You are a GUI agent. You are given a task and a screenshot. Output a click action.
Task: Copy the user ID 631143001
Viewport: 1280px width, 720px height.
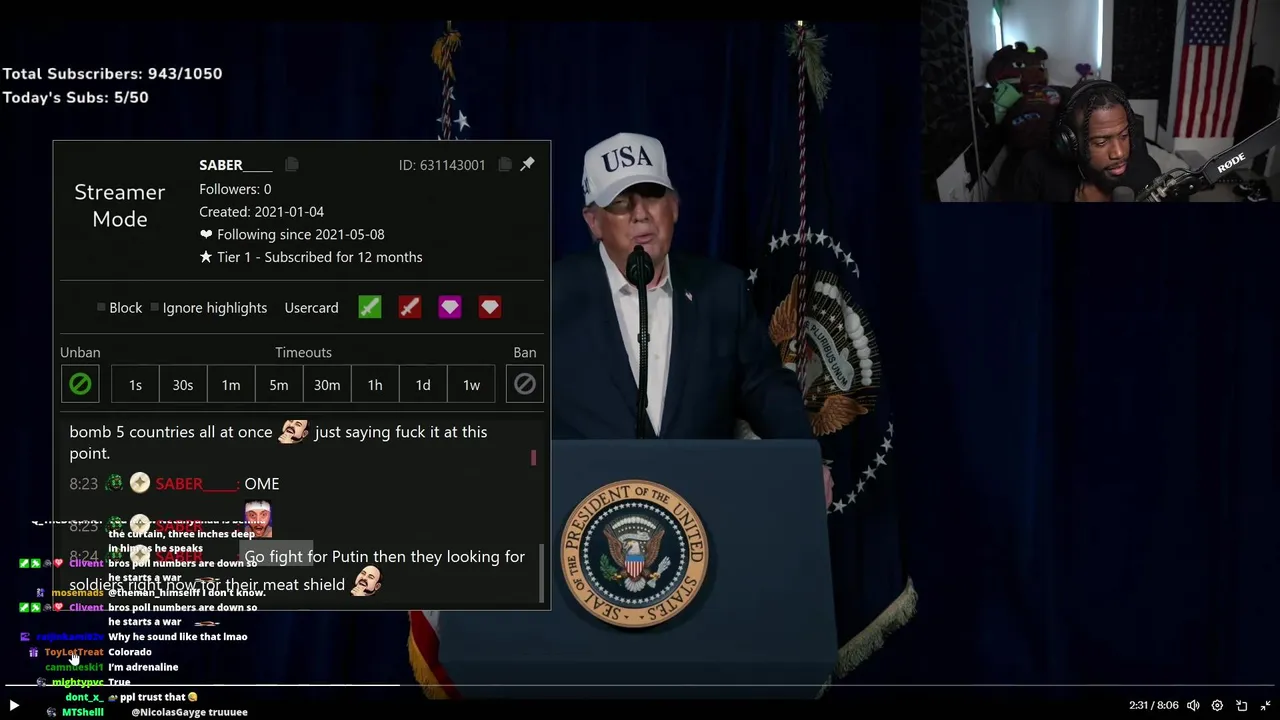[504, 164]
